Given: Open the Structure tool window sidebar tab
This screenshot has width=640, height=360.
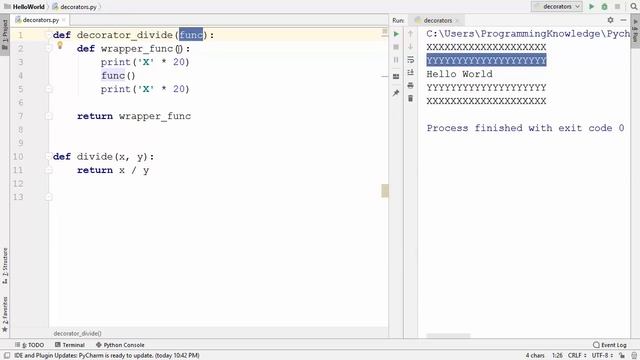Looking at the screenshot, I should coord(5,266).
